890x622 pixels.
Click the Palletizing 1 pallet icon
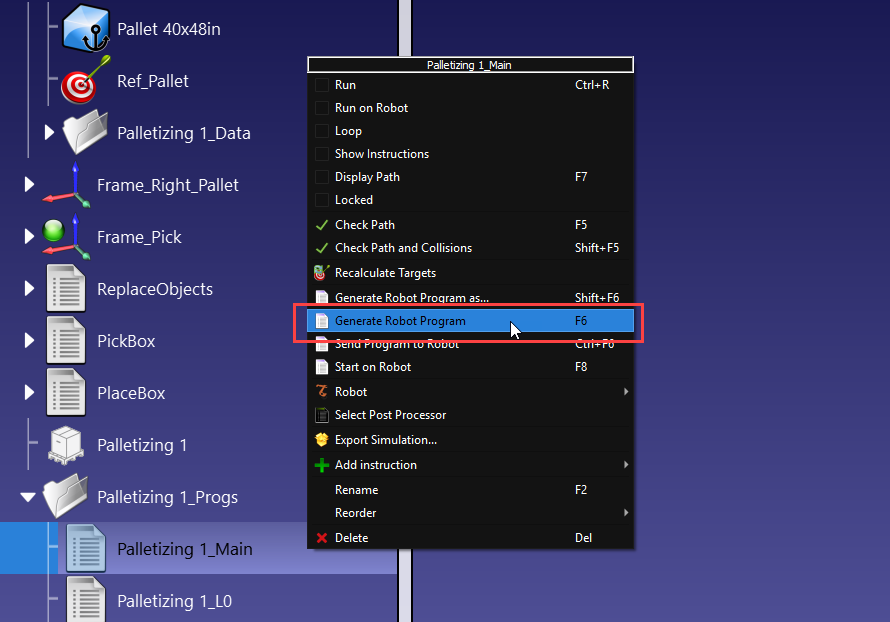[x=66, y=445]
